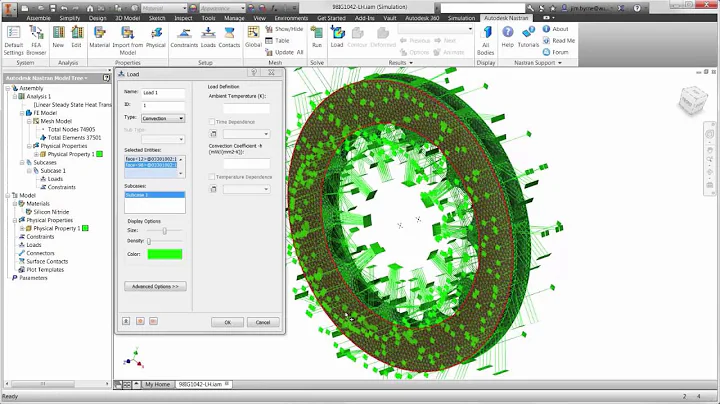The width and height of the screenshot is (720, 404).
Task: Collapse the FE Model node
Action: tap(22, 113)
